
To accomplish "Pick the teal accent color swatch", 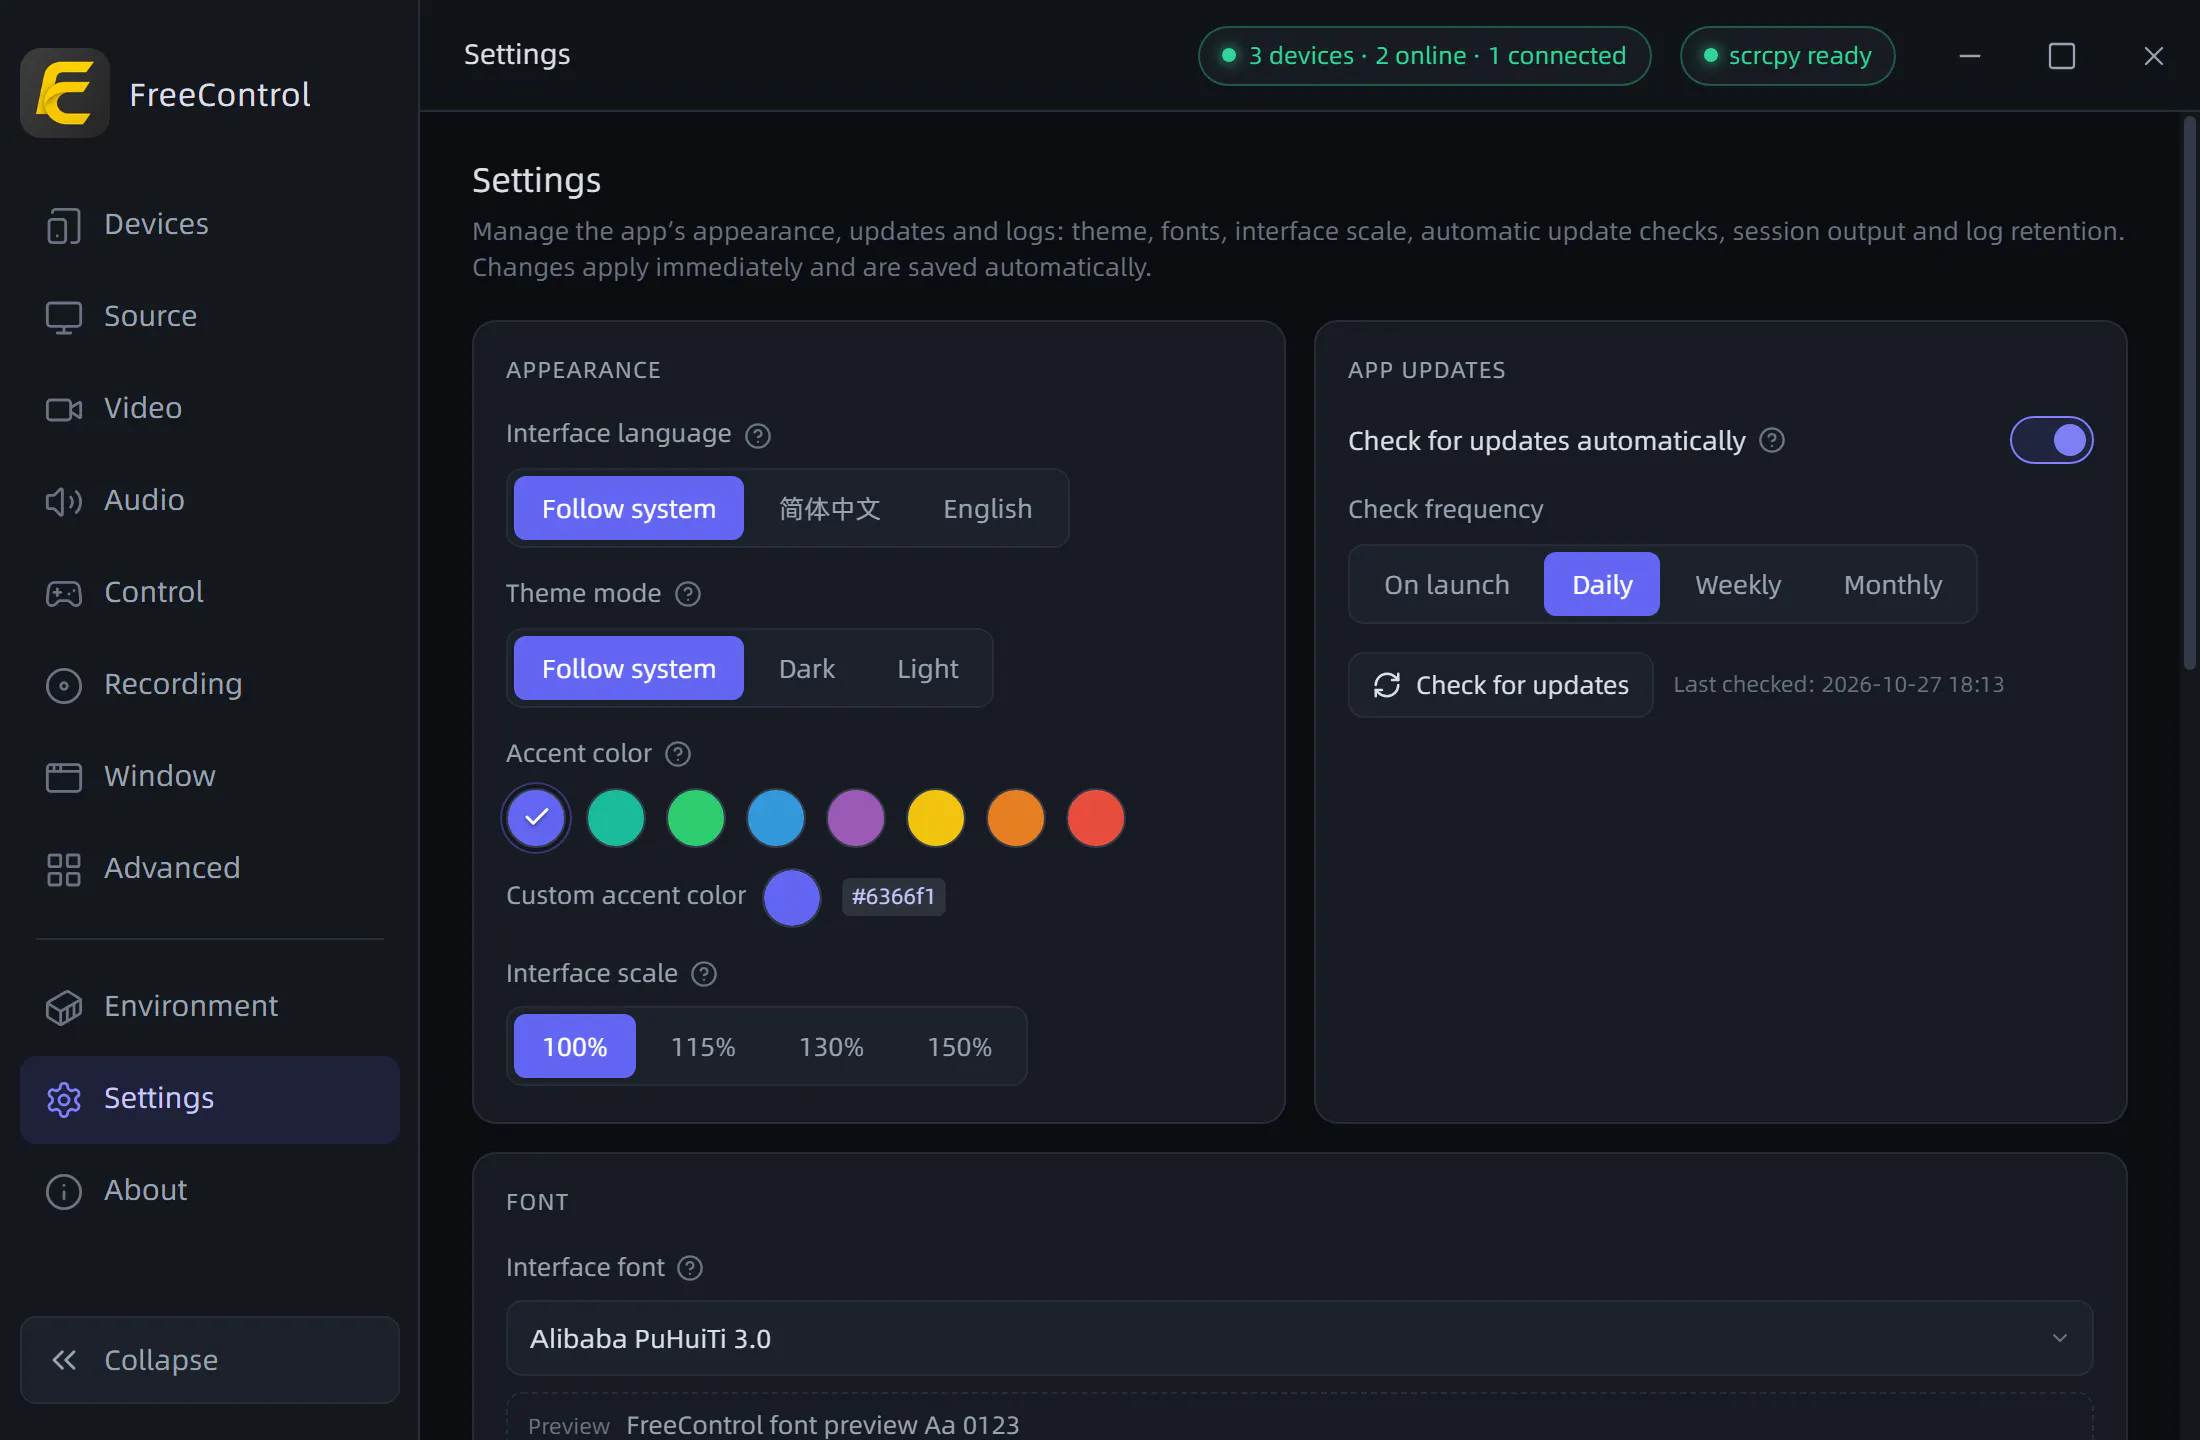I will coord(616,818).
